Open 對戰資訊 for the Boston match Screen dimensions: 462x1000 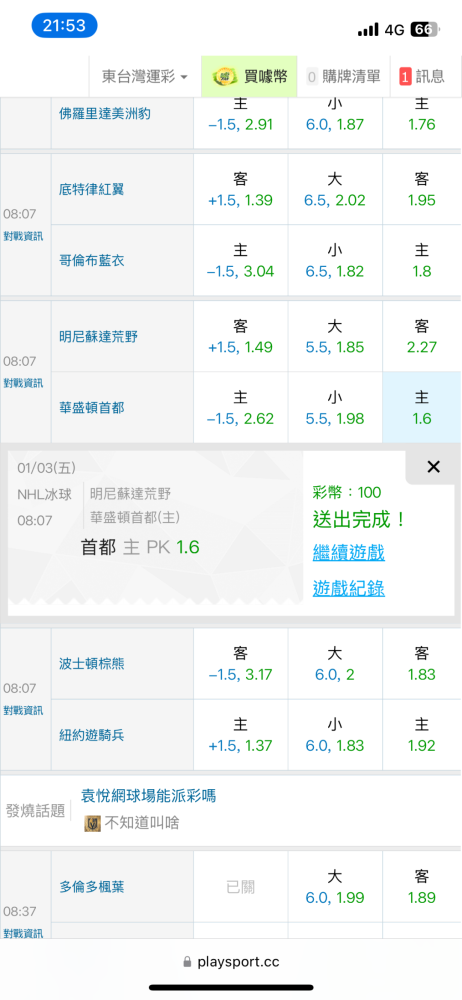24,710
